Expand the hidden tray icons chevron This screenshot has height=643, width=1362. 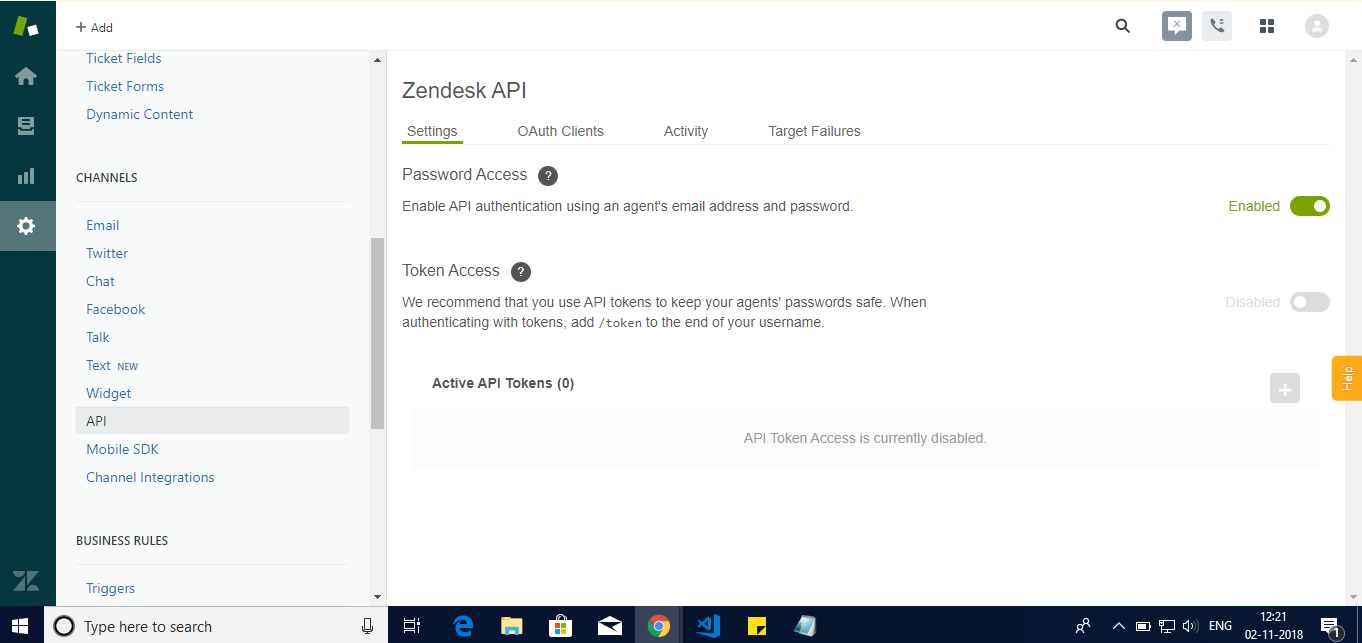1119,626
